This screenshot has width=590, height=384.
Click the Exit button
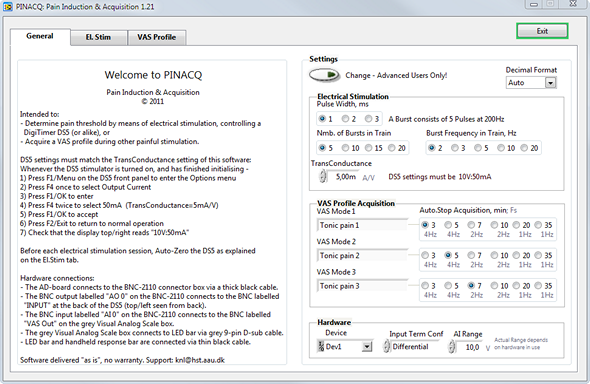[x=542, y=31]
